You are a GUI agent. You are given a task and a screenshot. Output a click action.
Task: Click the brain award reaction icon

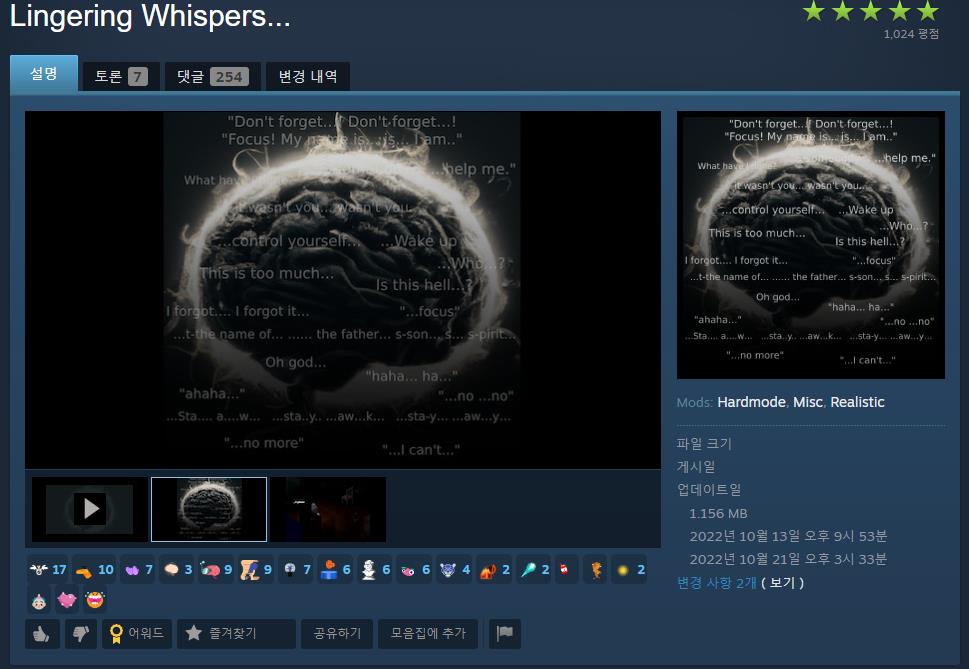coord(171,570)
